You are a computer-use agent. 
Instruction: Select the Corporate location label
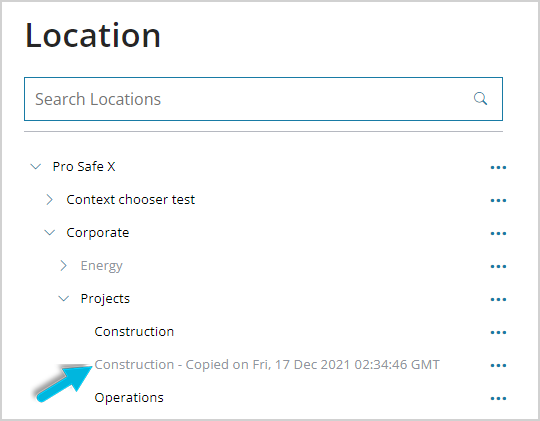tap(98, 233)
